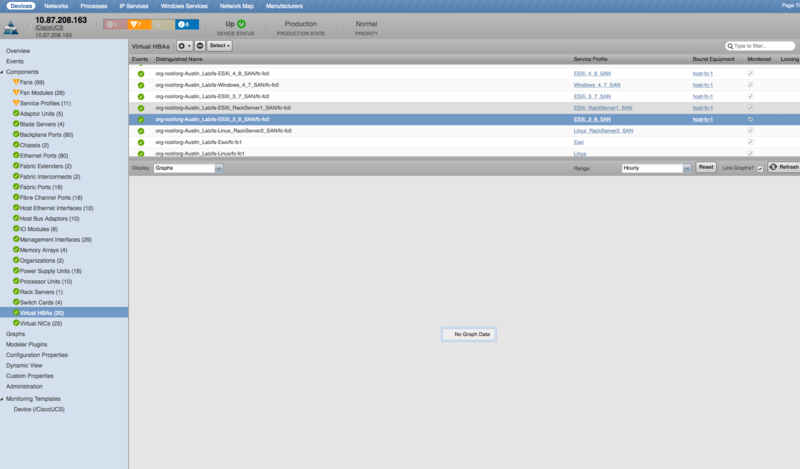Open the ESXi_4_8_SAN service profile link
Viewport: 800px width, 469px height.
point(592,73)
